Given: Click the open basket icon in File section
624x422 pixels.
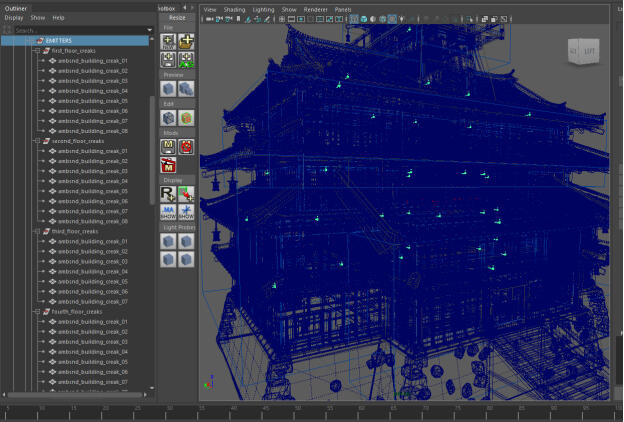Looking at the screenshot, I should click(x=186, y=41).
